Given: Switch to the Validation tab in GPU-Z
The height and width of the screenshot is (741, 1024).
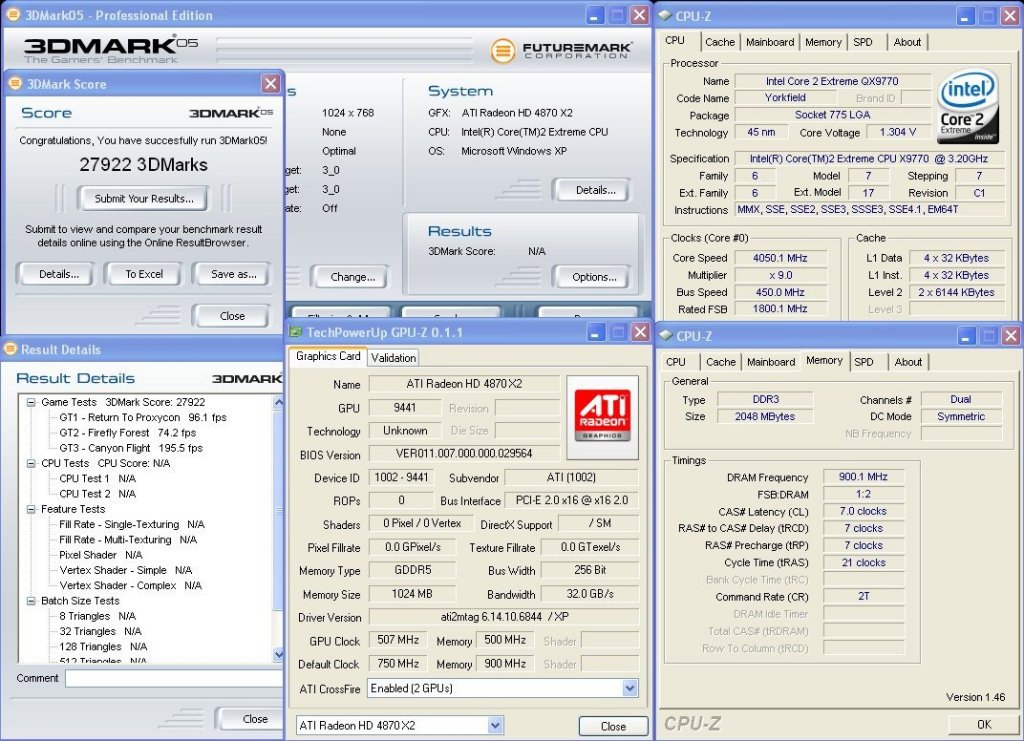Looking at the screenshot, I should pyautogui.click(x=393, y=357).
